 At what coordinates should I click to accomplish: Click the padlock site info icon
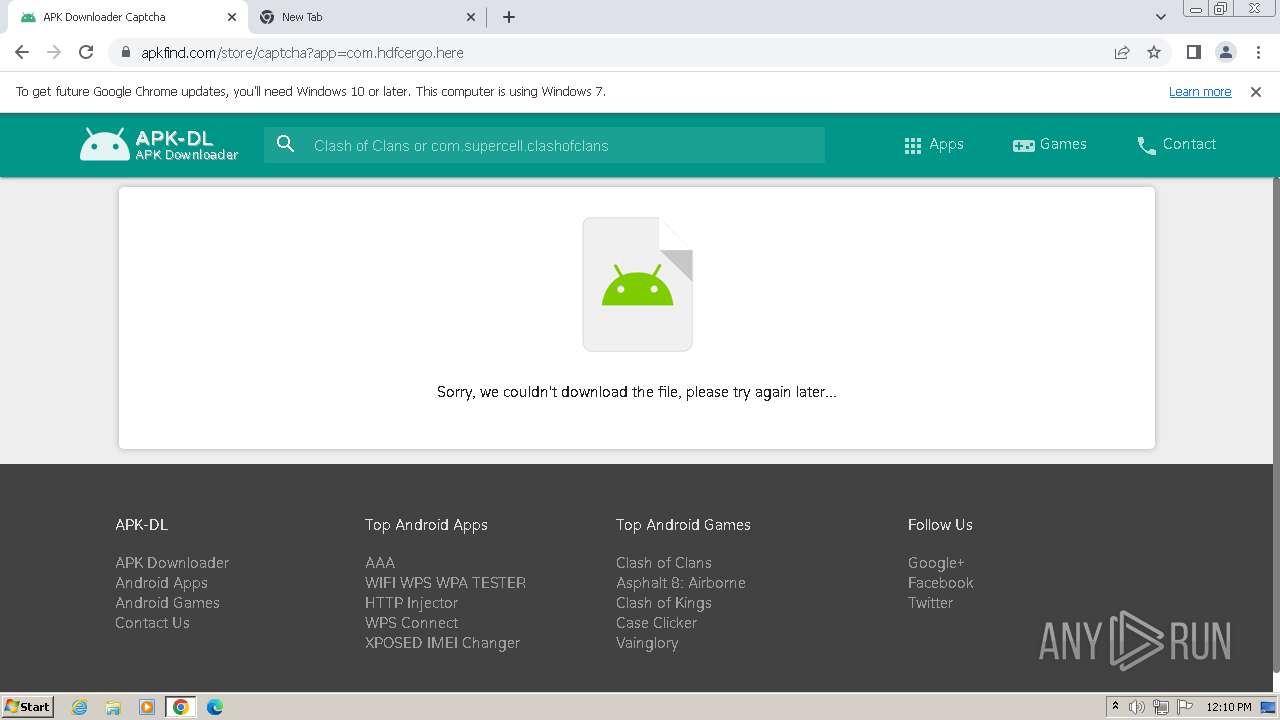(126, 52)
